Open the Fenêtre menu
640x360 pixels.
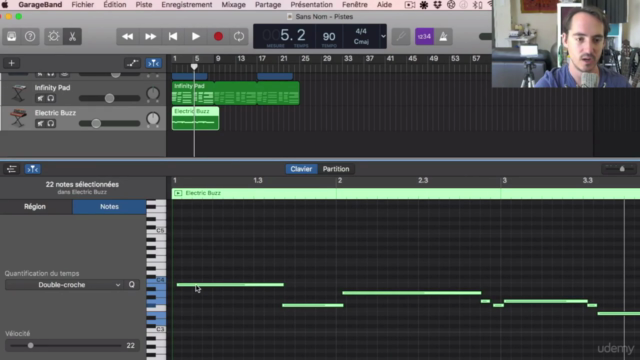click(x=355, y=5)
